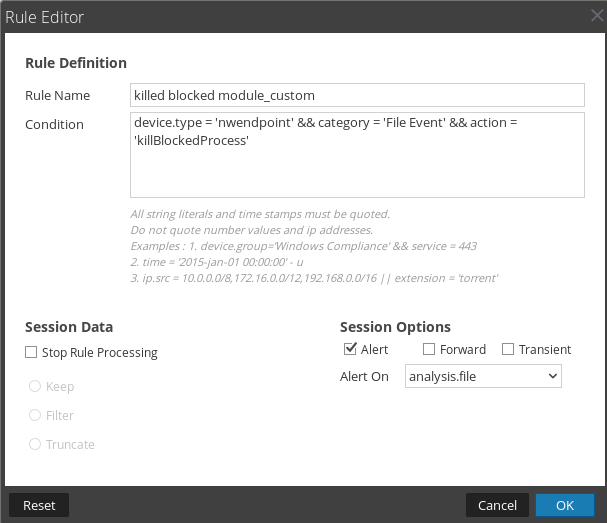This screenshot has height=523, width=607.
Task: Tick the Forward checkbox
Action: (x=429, y=349)
